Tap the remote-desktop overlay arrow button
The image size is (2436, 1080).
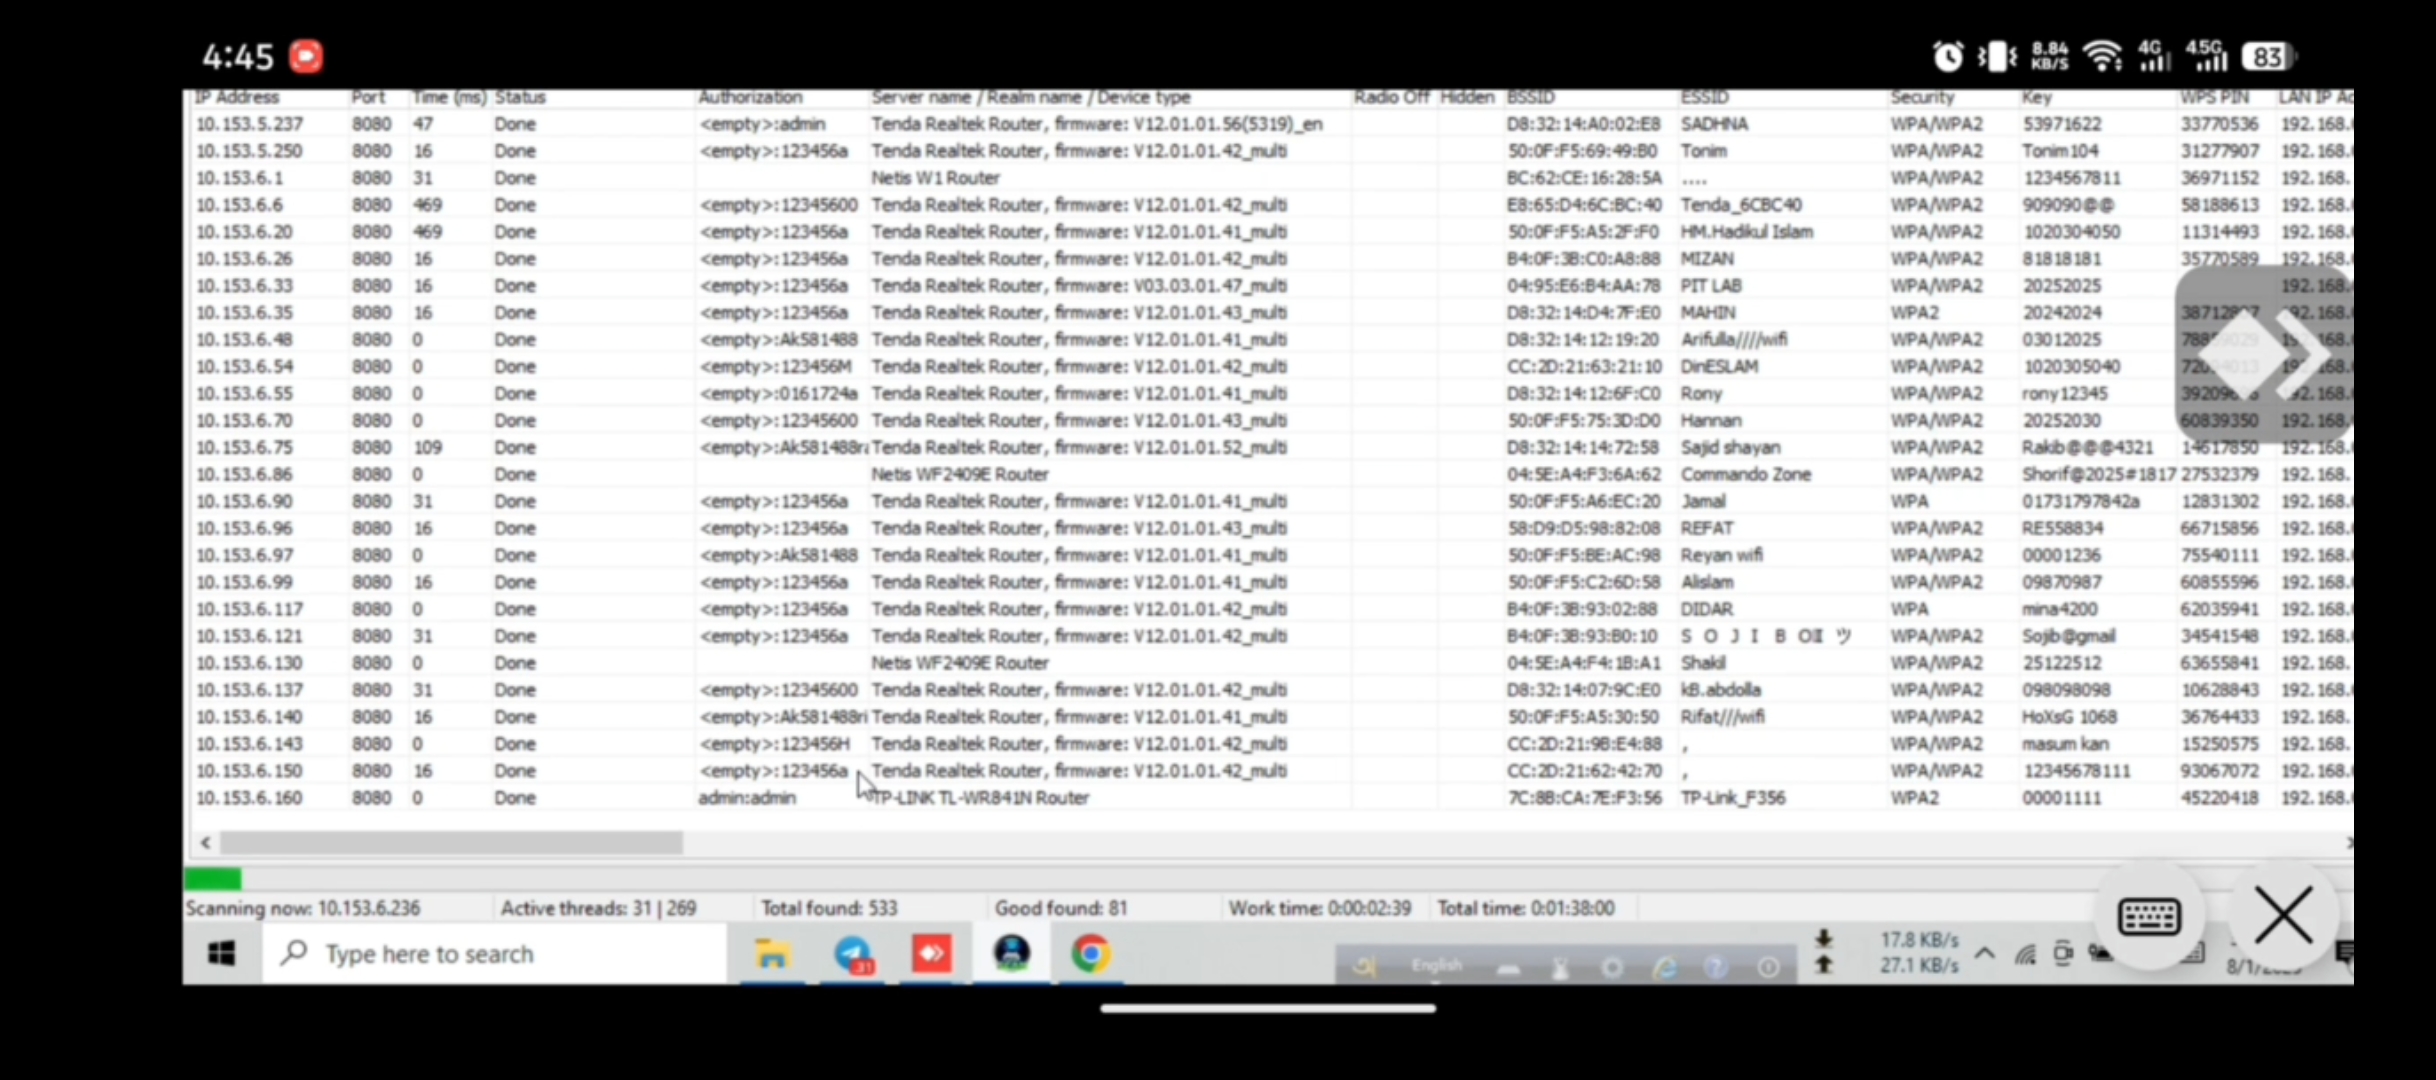[2264, 354]
